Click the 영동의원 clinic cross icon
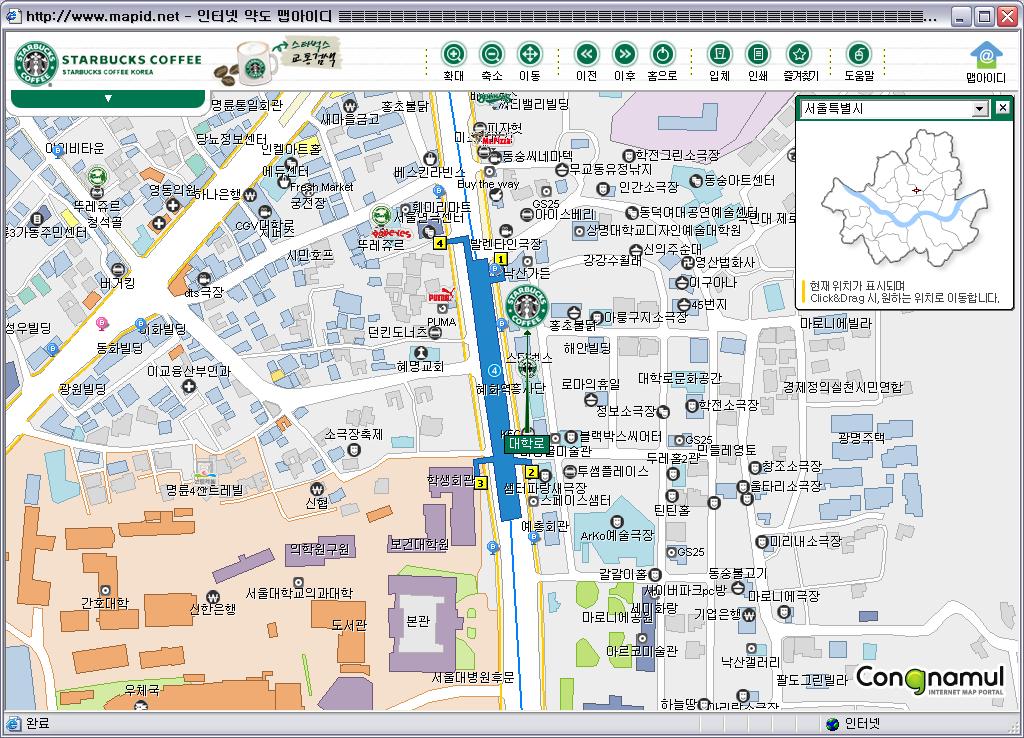Image resolution: width=1024 pixels, height=738 pixels. 172,205
